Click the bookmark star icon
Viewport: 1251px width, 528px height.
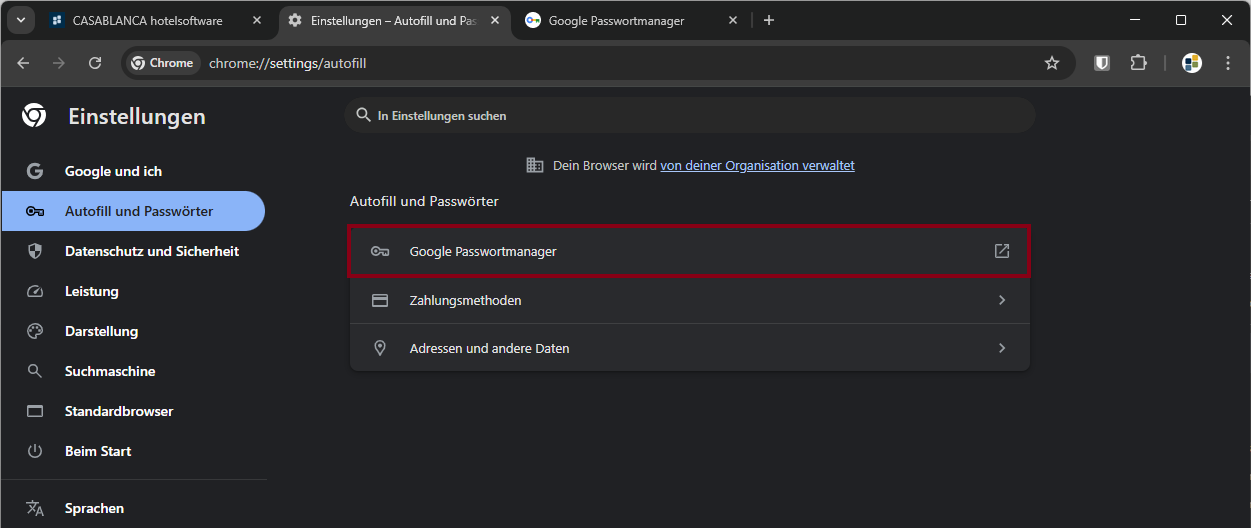[1052, 63]
